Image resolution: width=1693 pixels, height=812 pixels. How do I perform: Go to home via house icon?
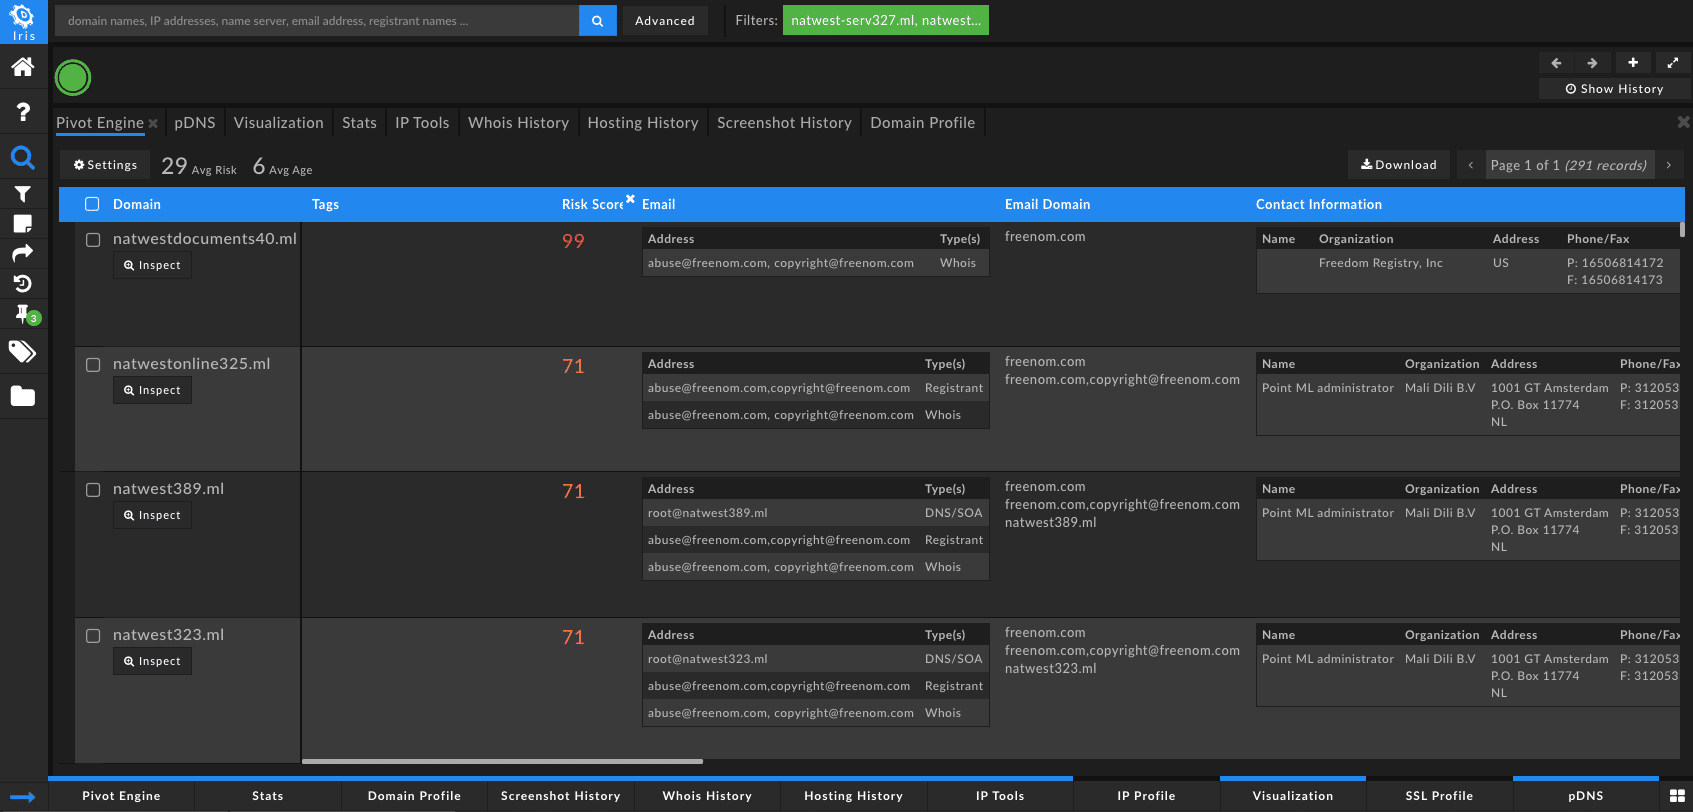pos(23,67)
